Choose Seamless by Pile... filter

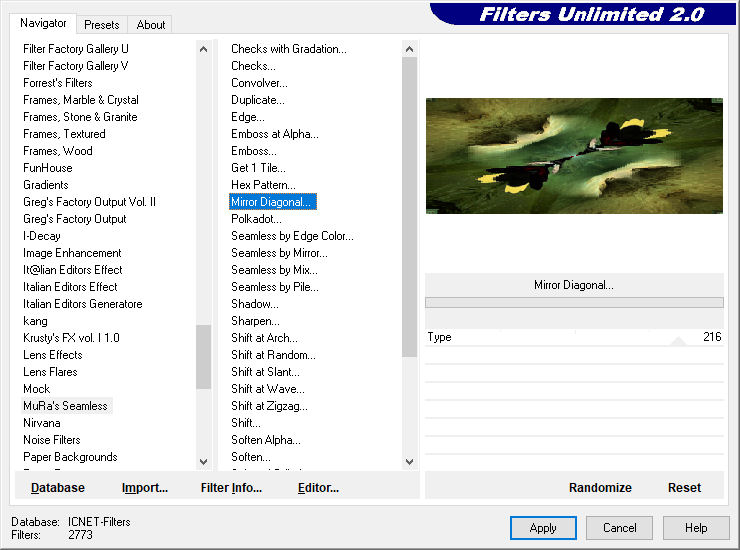click(275, 287)
